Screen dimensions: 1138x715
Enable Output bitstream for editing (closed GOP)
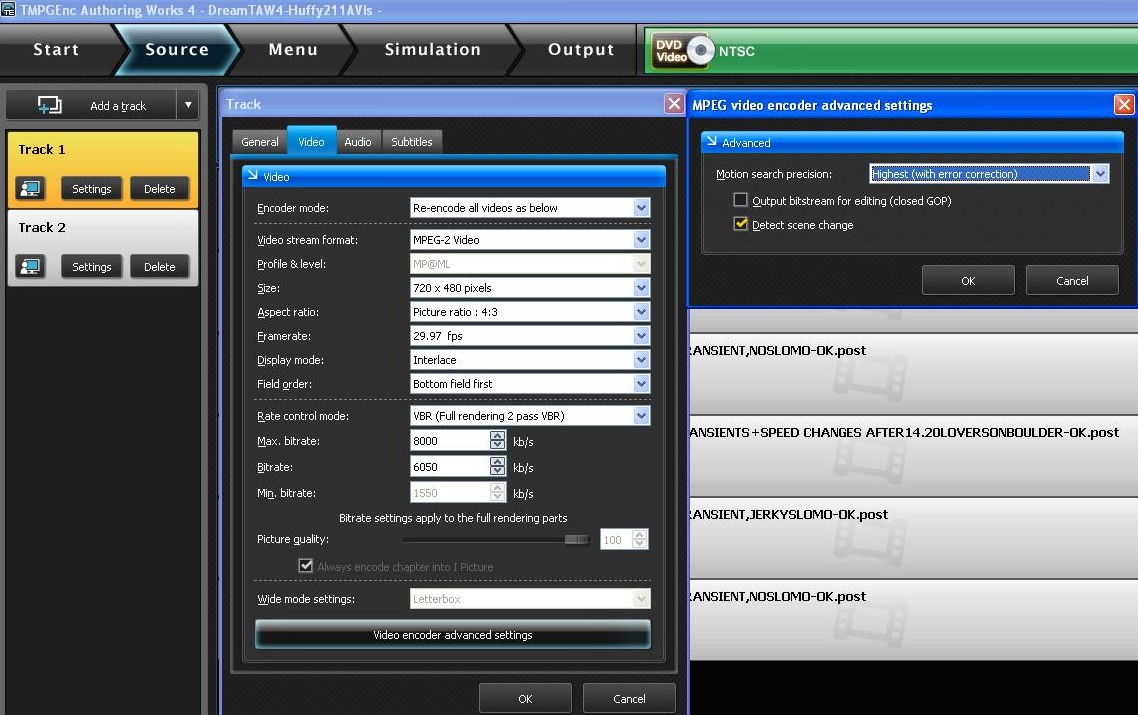click(x=740, y=200)
